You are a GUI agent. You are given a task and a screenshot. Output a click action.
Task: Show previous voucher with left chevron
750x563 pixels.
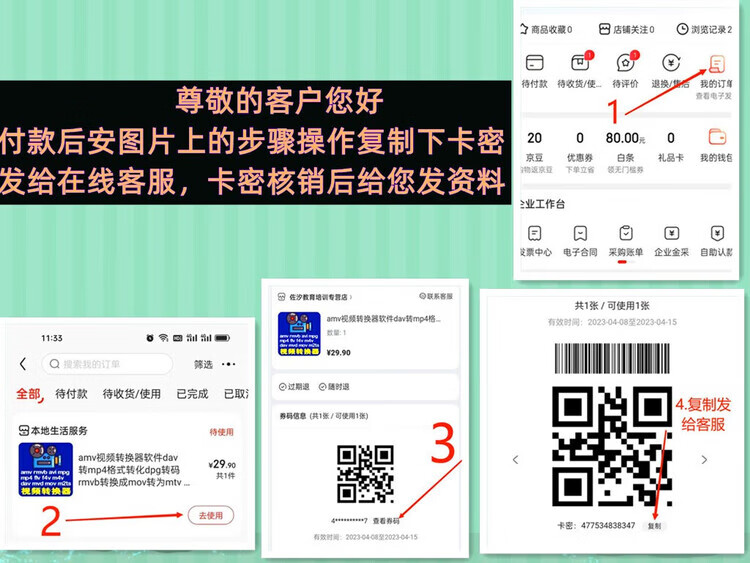(x=515, y=460)
